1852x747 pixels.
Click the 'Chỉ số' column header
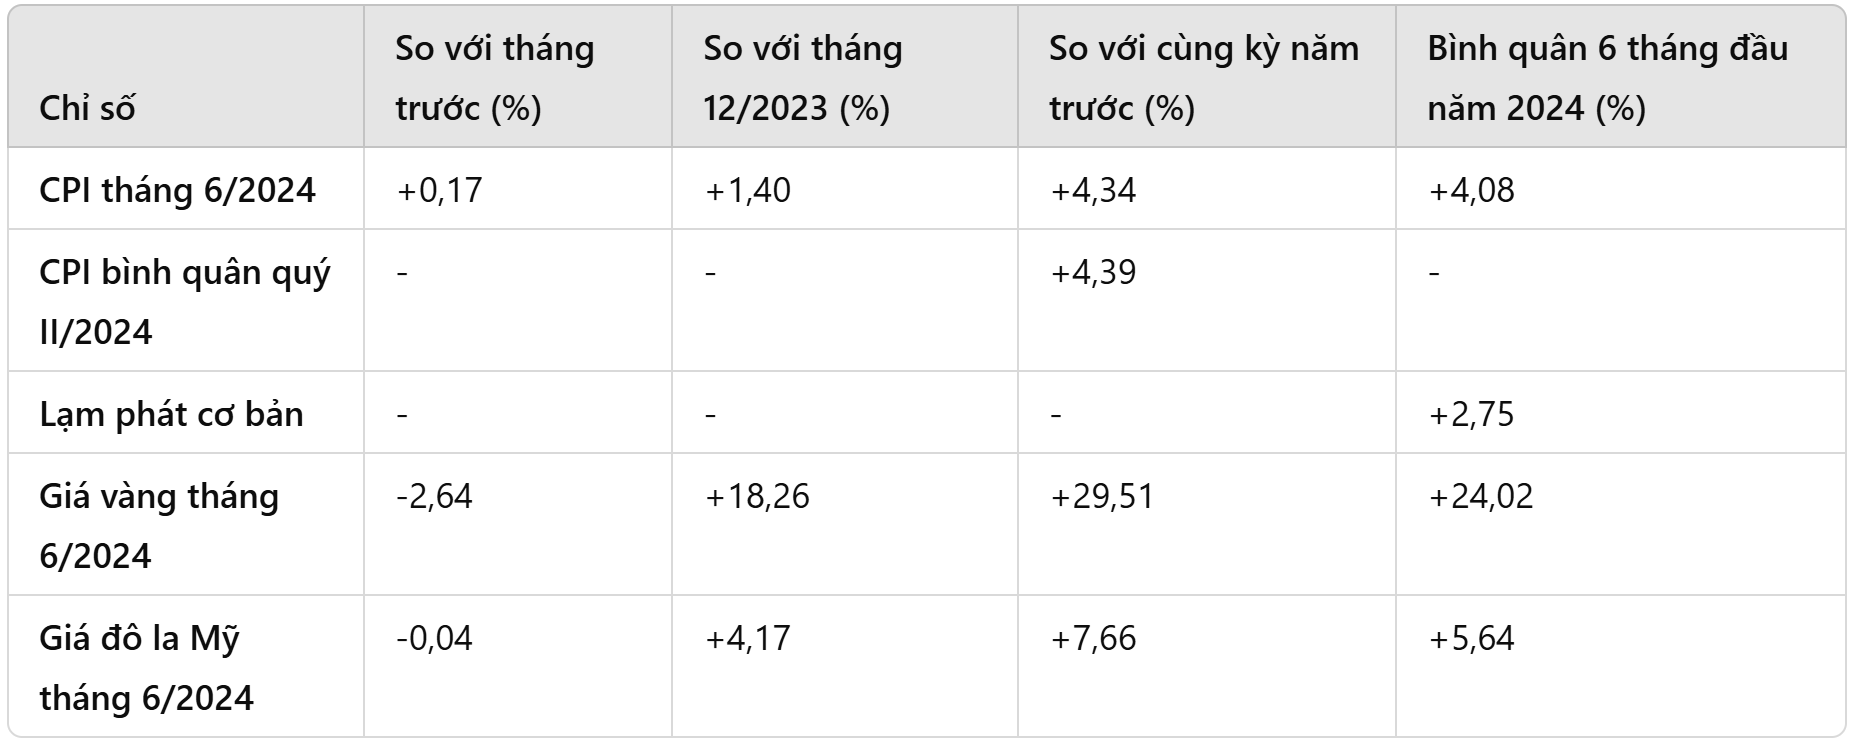[87, 108]
